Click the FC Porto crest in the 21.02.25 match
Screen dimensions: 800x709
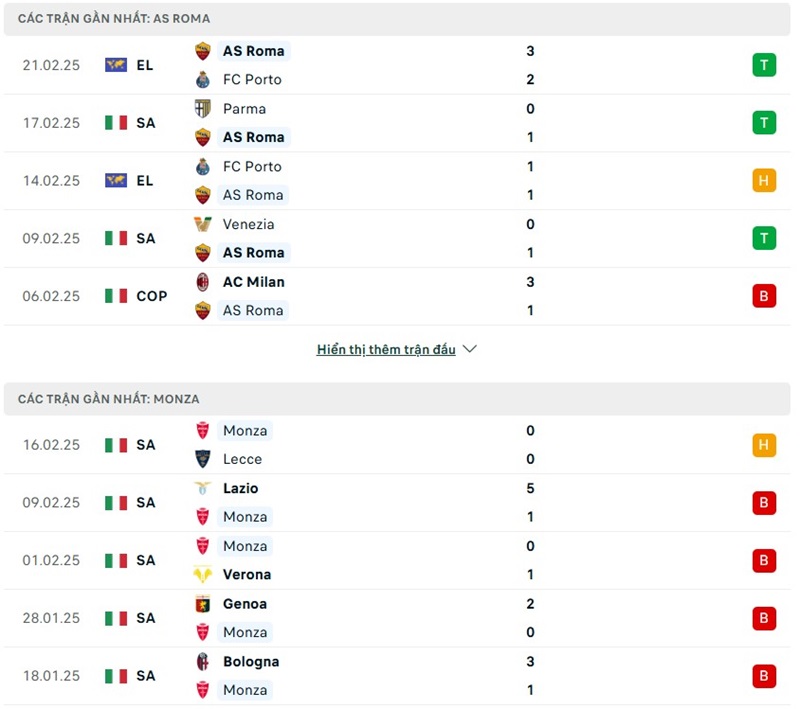203,79
